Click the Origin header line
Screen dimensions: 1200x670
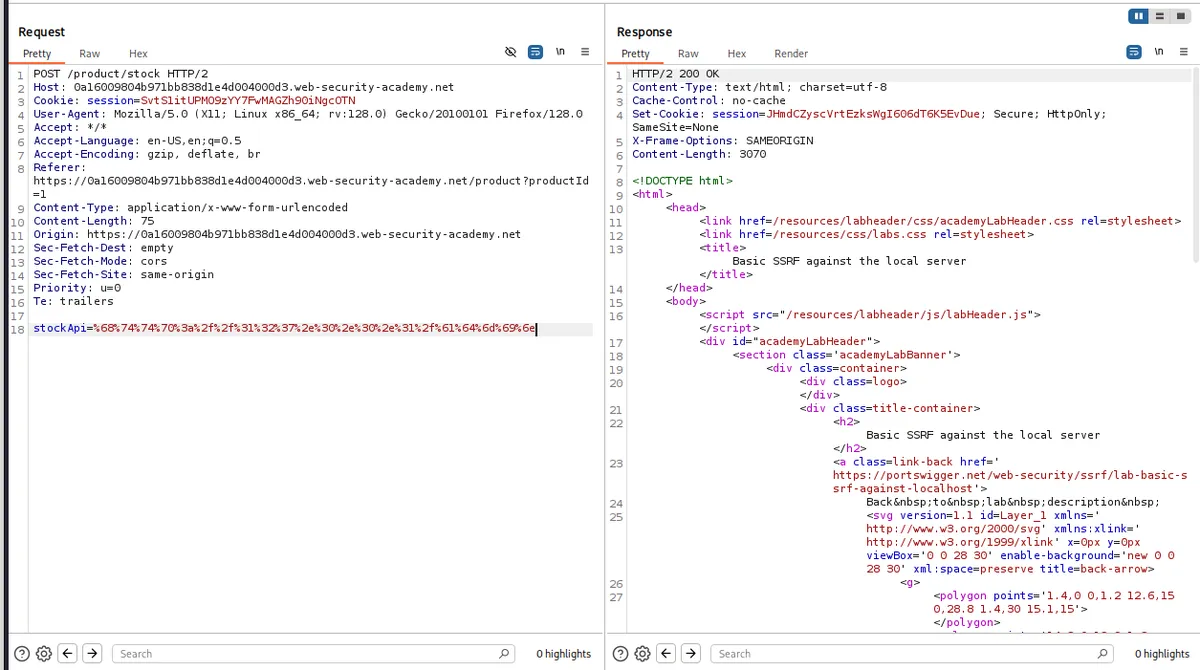pos(277,234)
